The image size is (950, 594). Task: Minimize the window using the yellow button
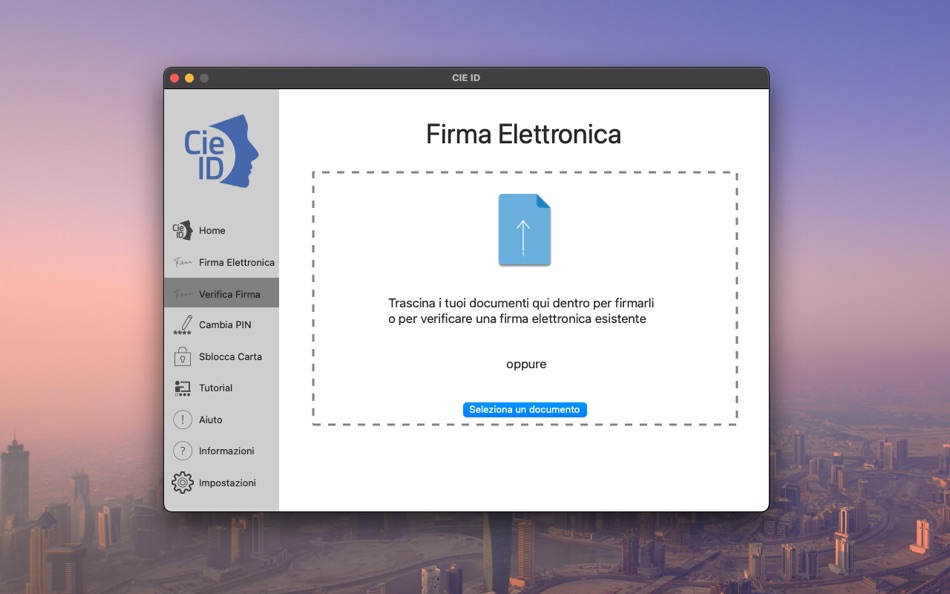click(x=189, y=78)
